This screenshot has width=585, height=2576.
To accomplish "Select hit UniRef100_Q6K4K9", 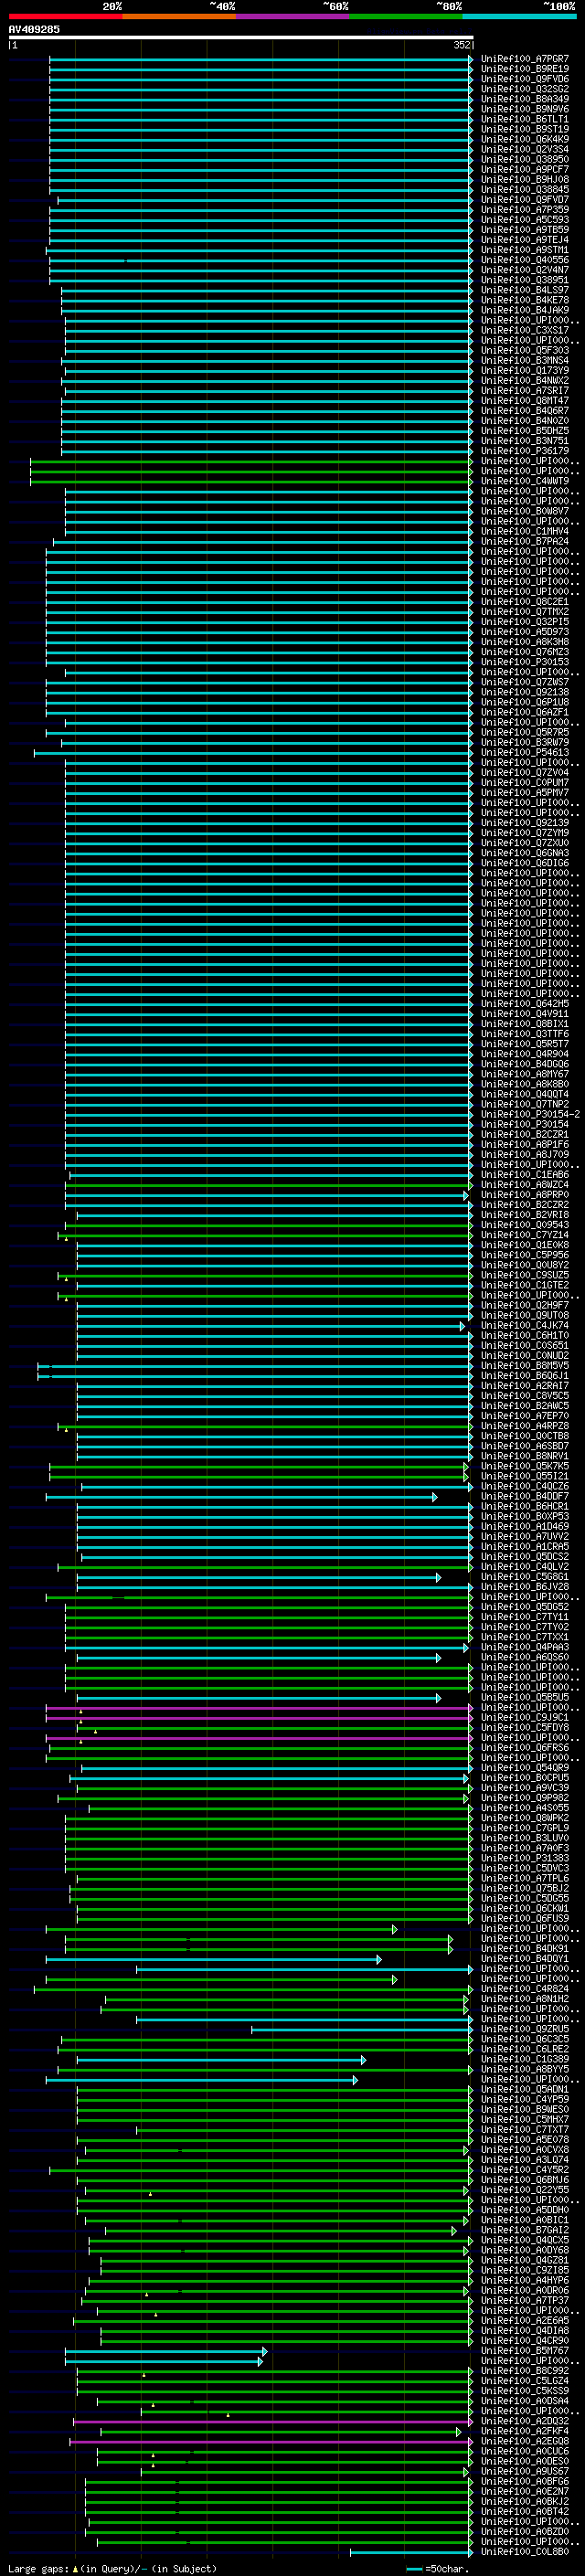I will tap(525, 139).
